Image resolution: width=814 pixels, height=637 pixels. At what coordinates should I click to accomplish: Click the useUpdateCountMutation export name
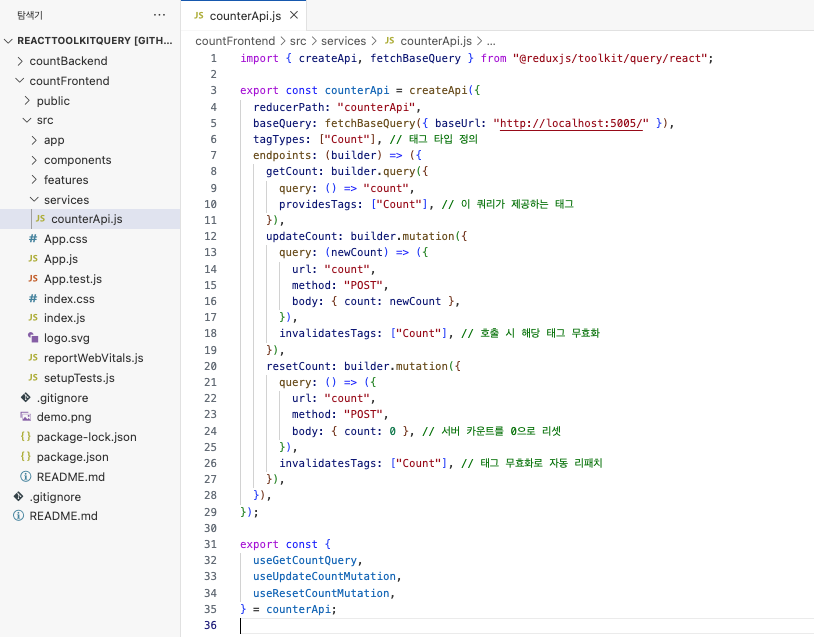point(324,576)
